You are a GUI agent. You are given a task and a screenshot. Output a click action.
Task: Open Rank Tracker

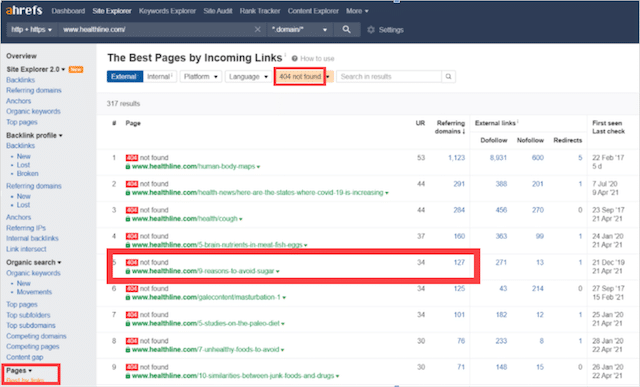260,11
